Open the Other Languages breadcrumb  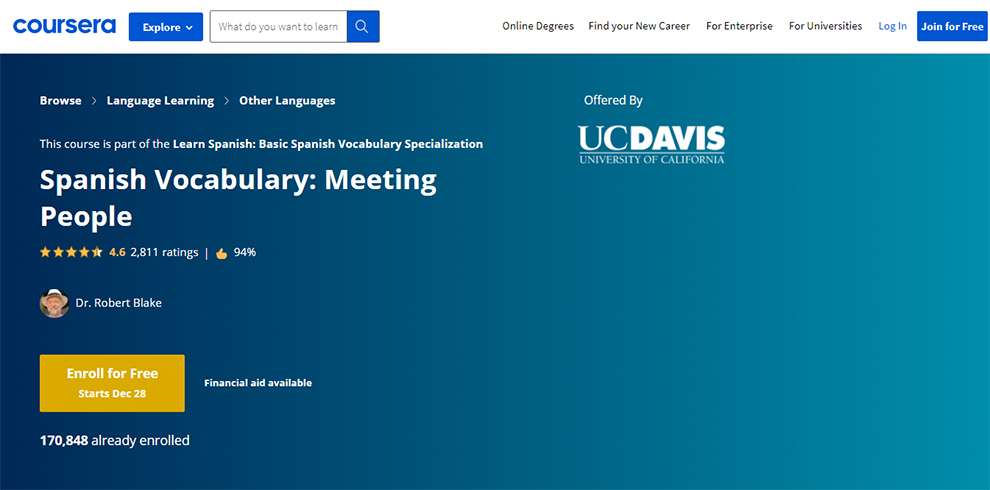pyautogui.click(x=287, y=100)
